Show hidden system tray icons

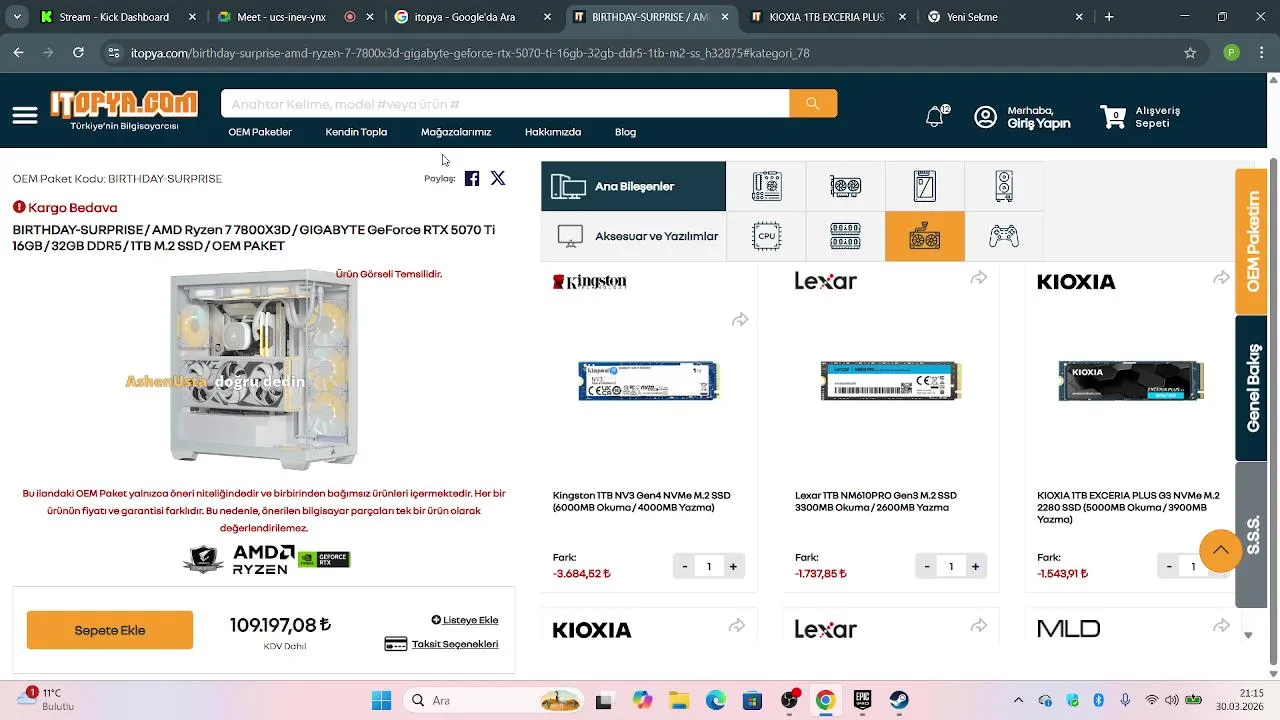[x=1018, y=700]
